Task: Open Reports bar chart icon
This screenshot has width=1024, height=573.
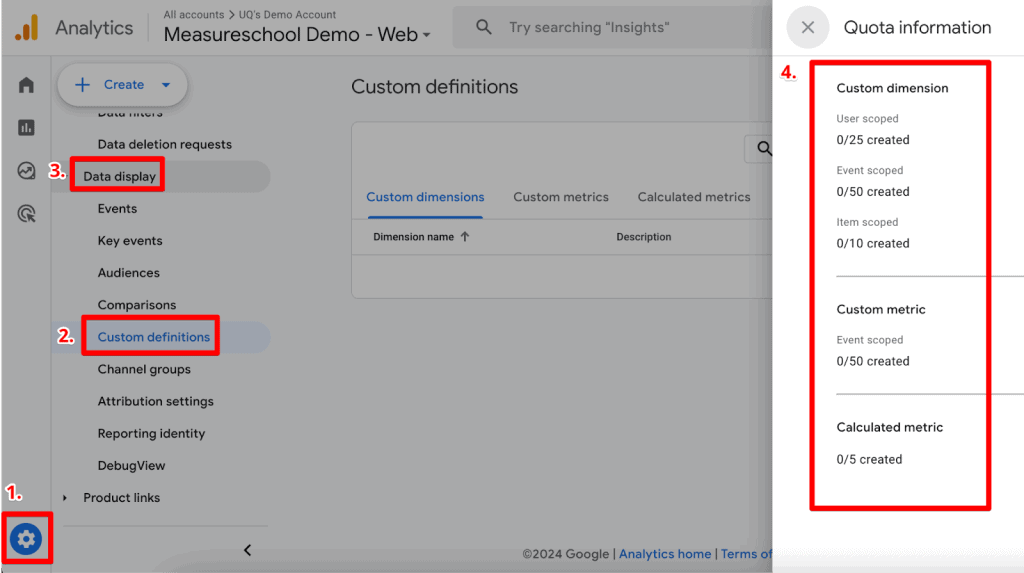Action: click(x=26, y=127)
